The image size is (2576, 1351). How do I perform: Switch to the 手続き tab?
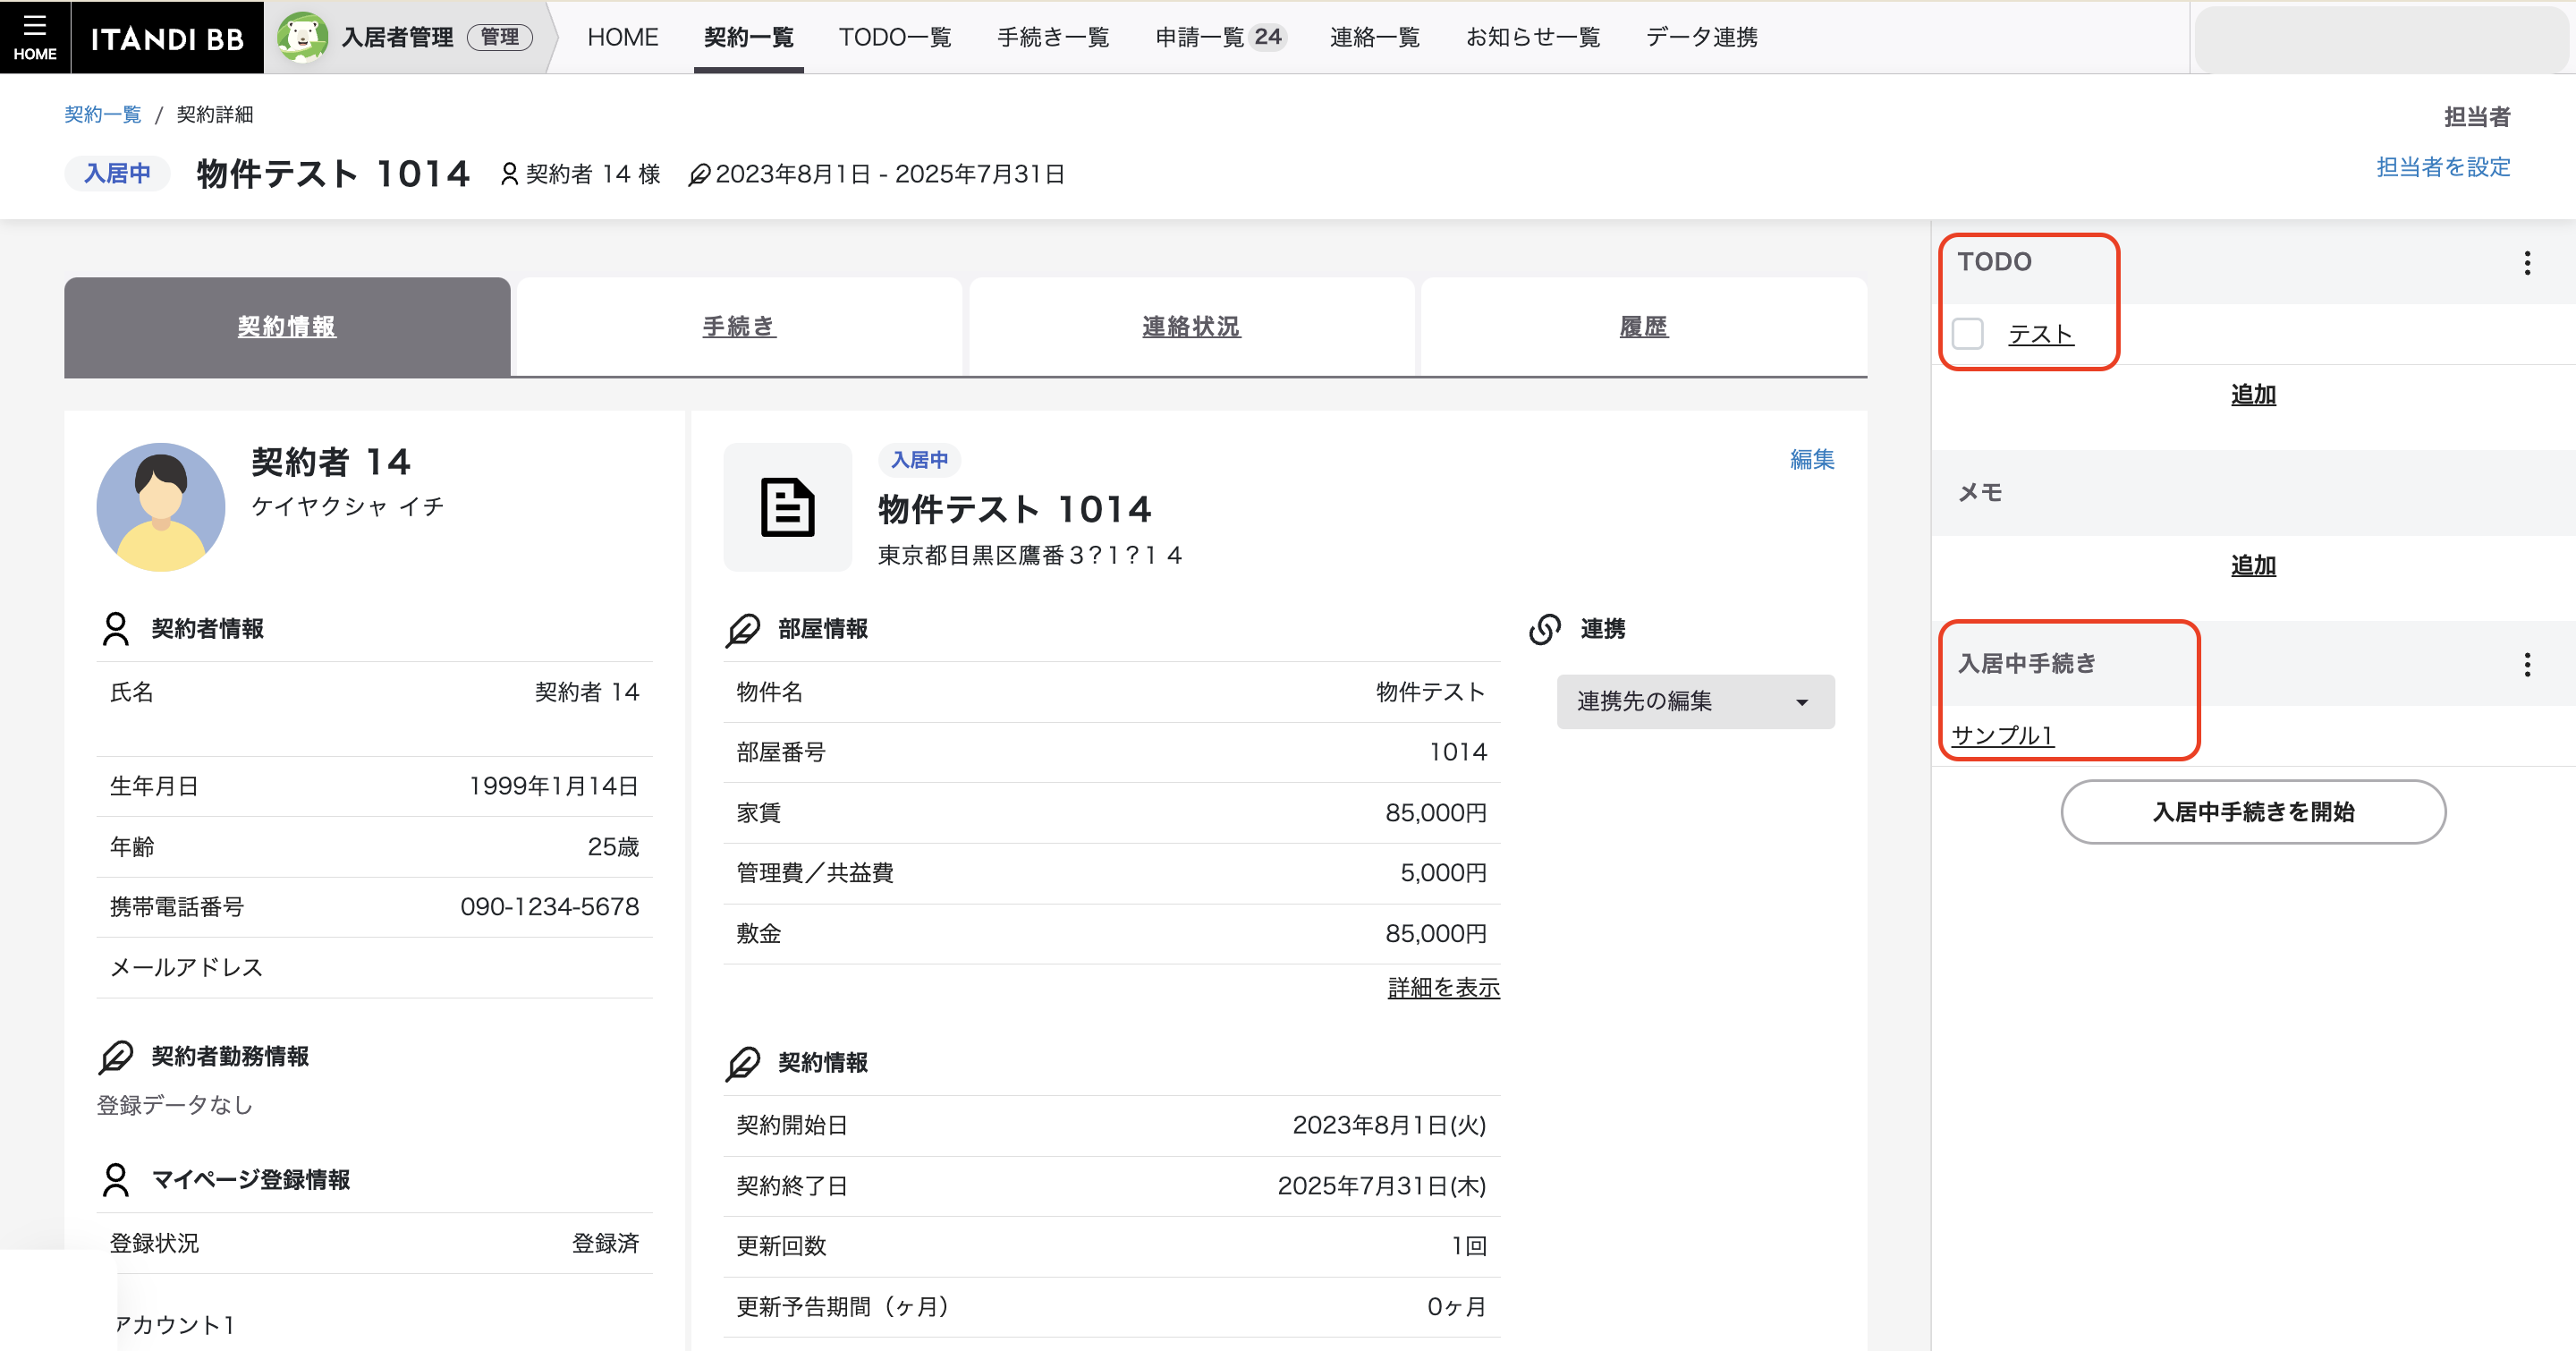[739, 327]
